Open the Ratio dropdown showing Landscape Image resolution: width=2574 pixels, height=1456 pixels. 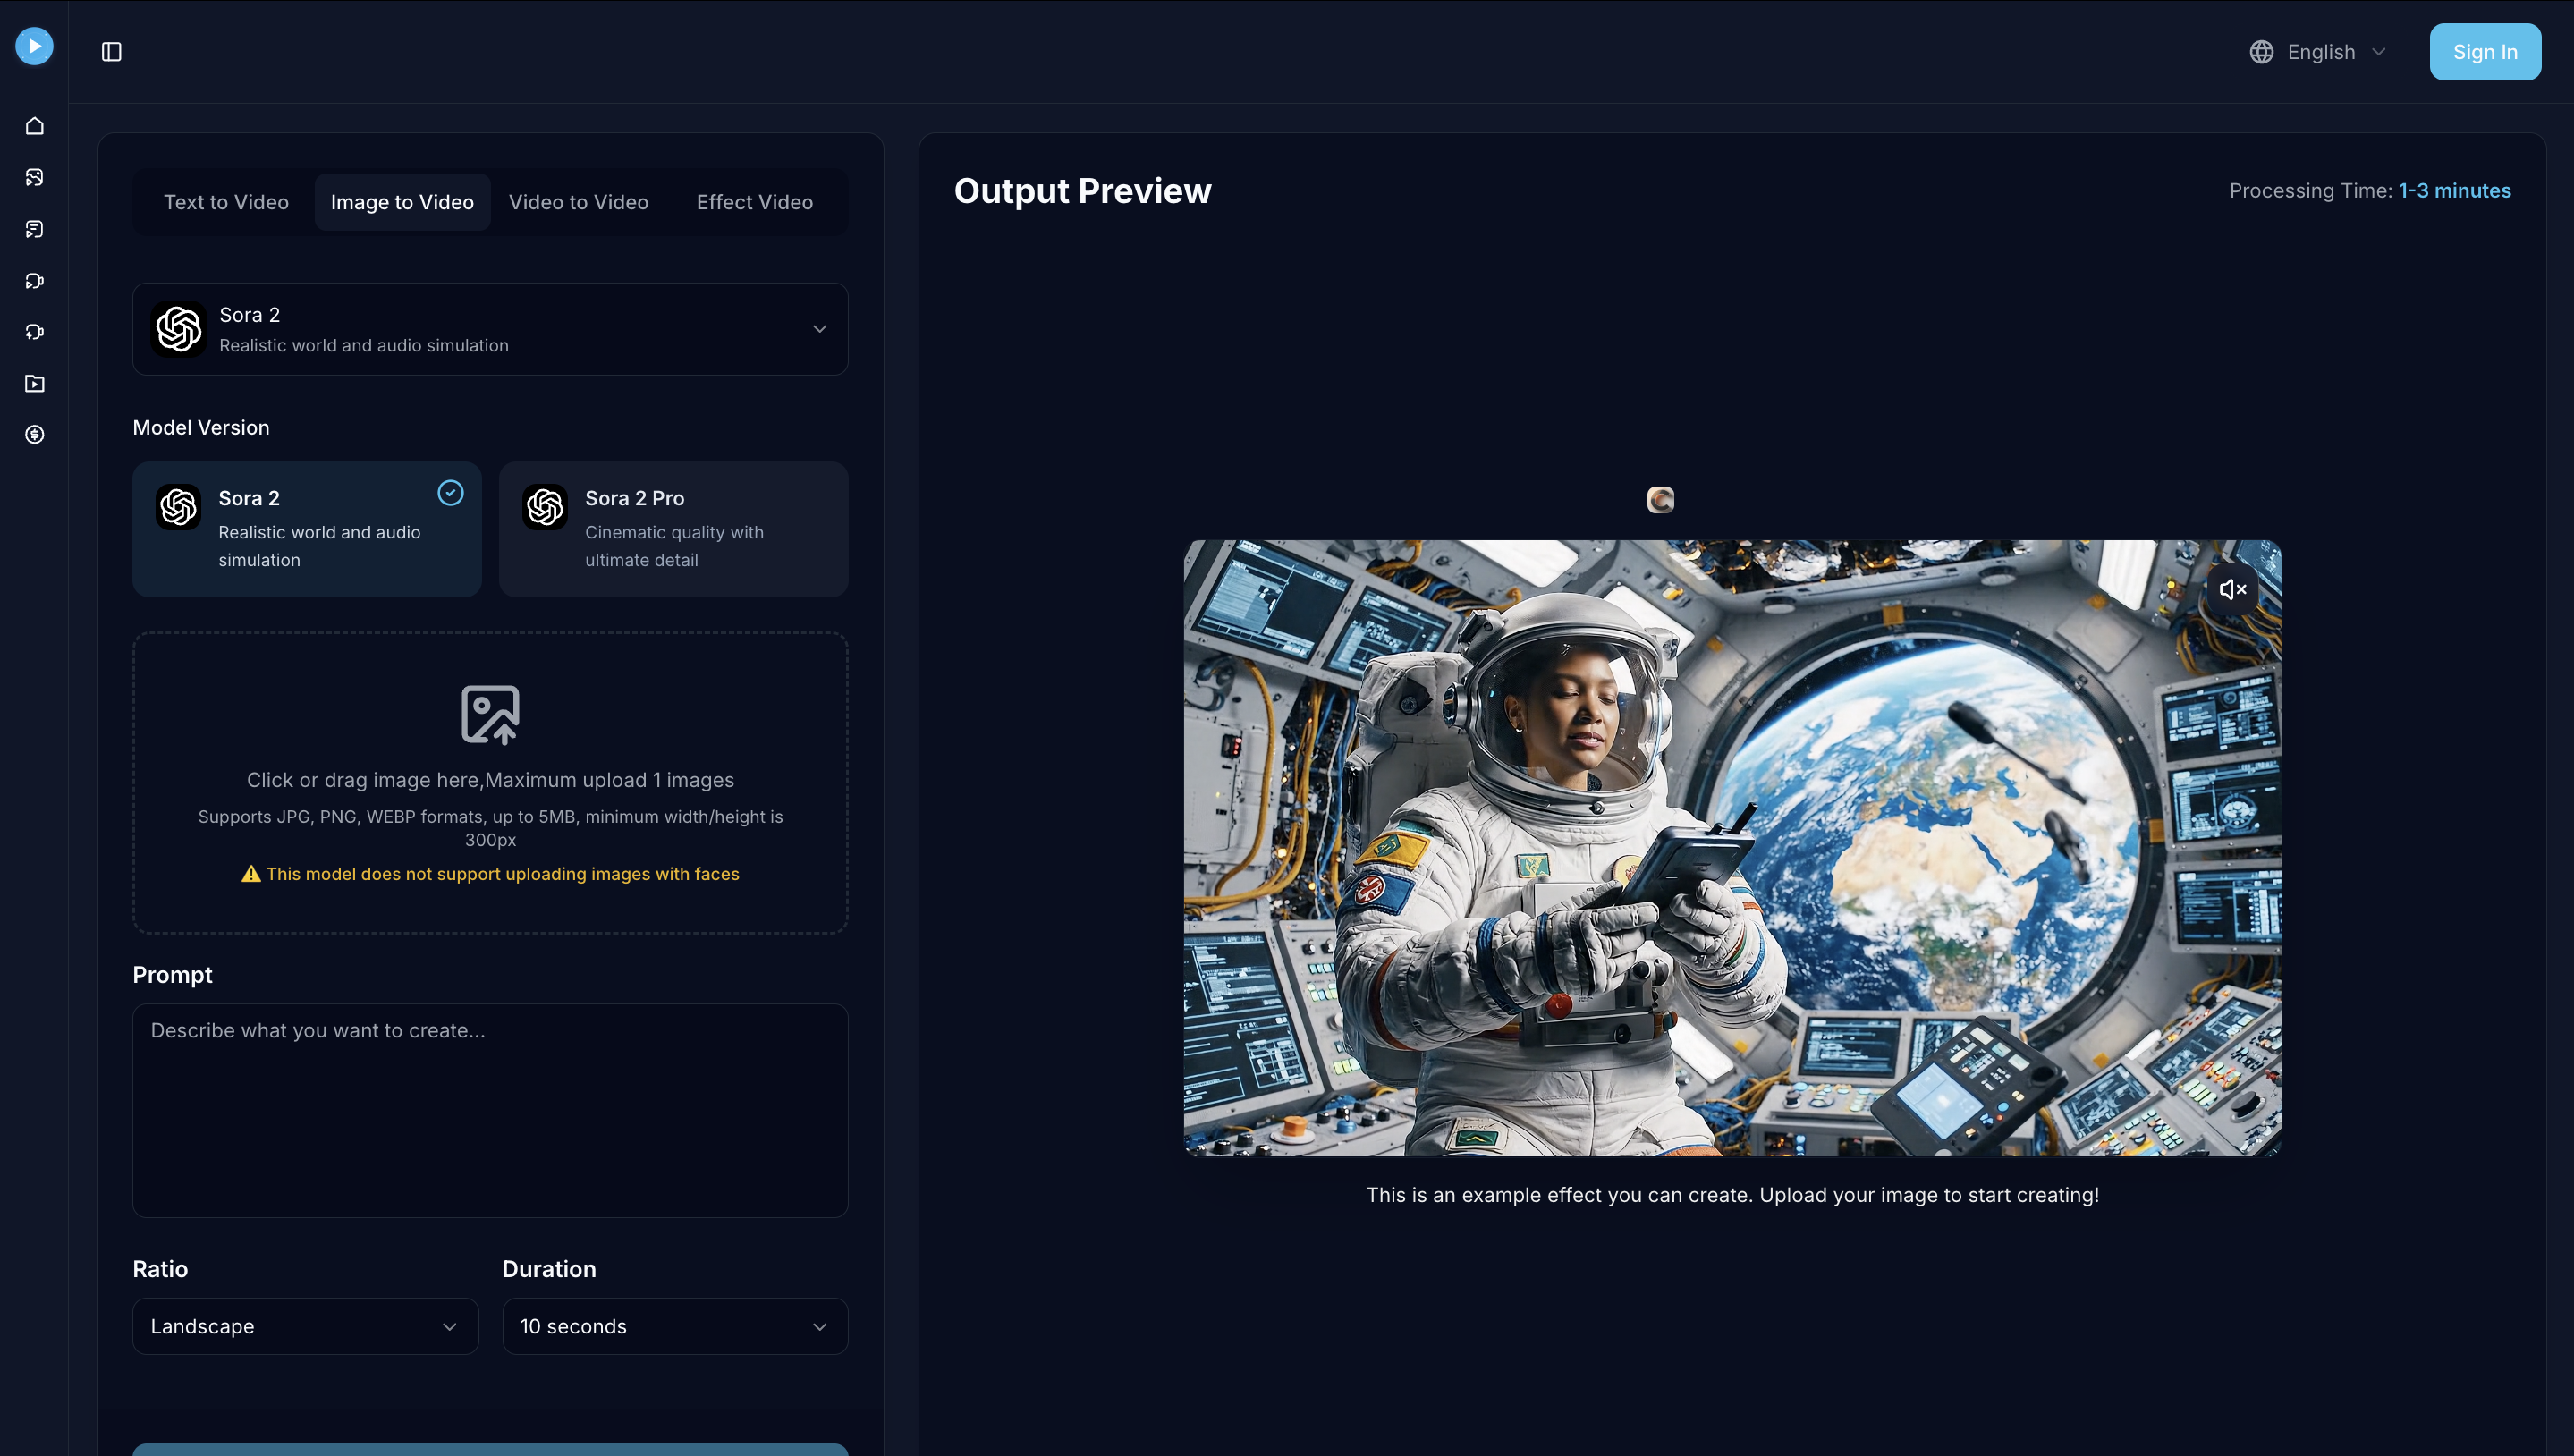tap(306, 1326)
